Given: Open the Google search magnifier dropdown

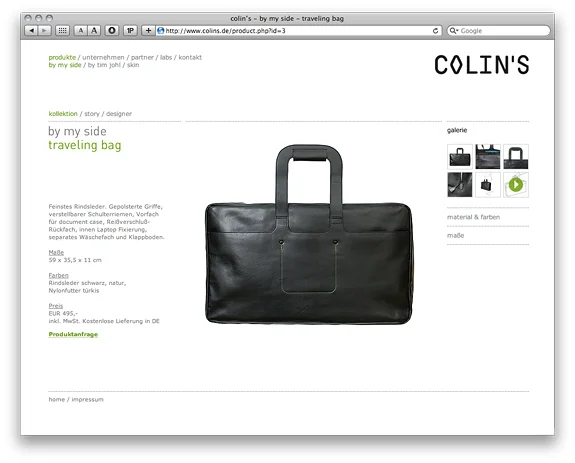Looking at the screenshot, I should pyautogui.click(x=454, y=31).
